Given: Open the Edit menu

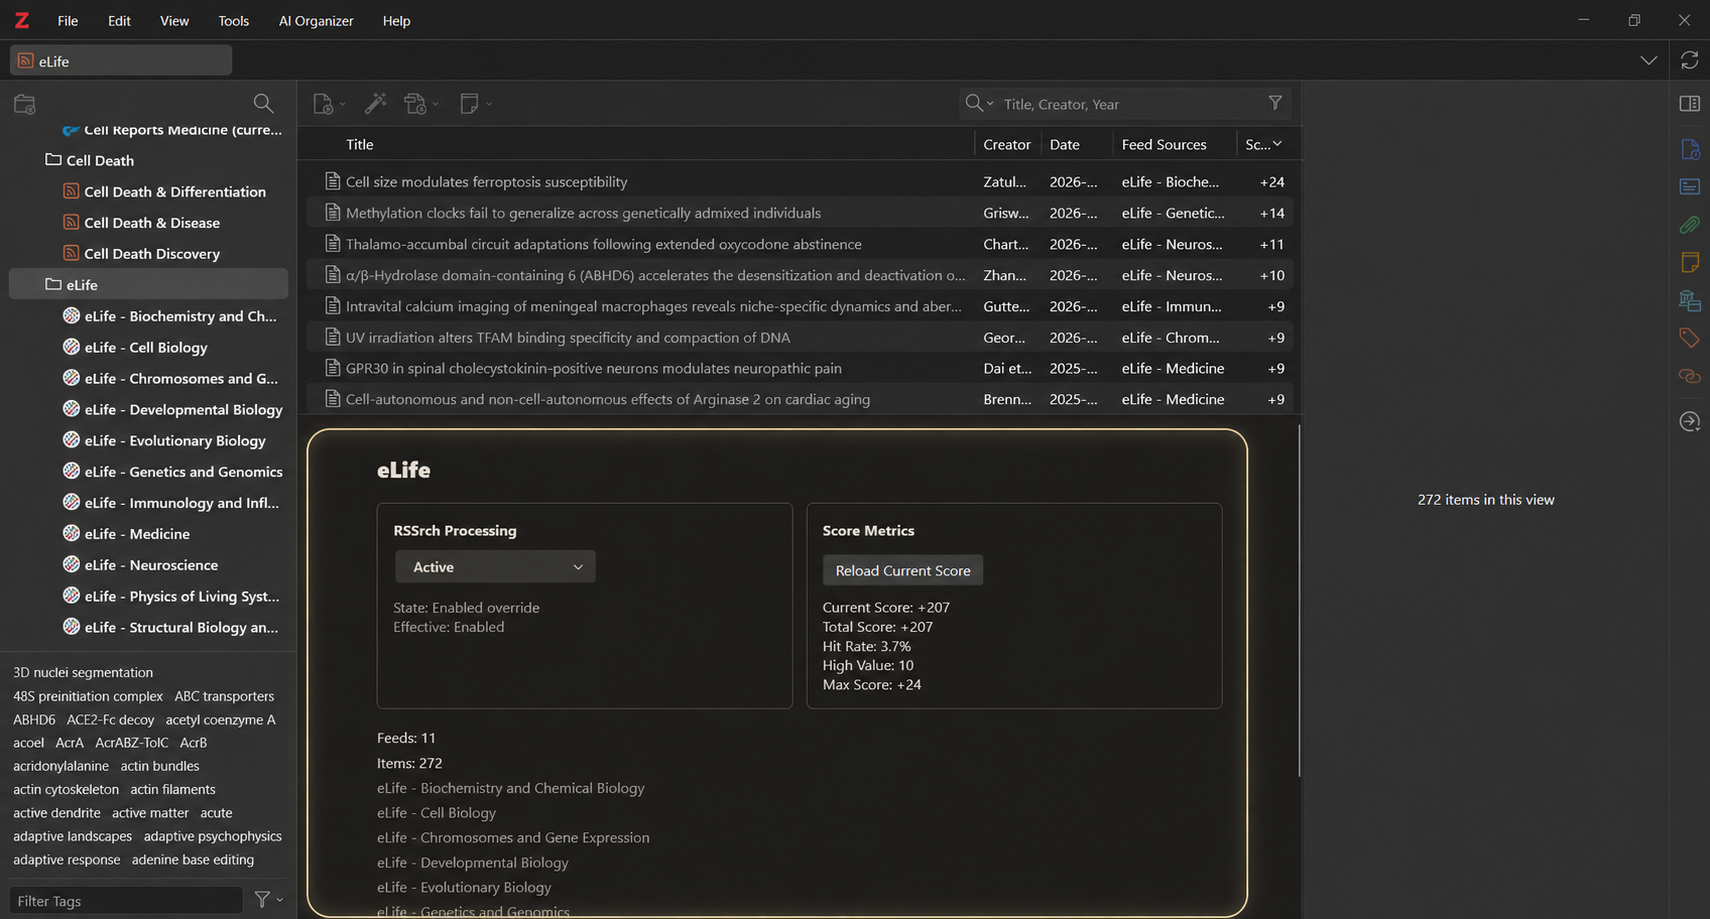Looking at the screenshot, I should pyautogui.click(x=119, y=20).
